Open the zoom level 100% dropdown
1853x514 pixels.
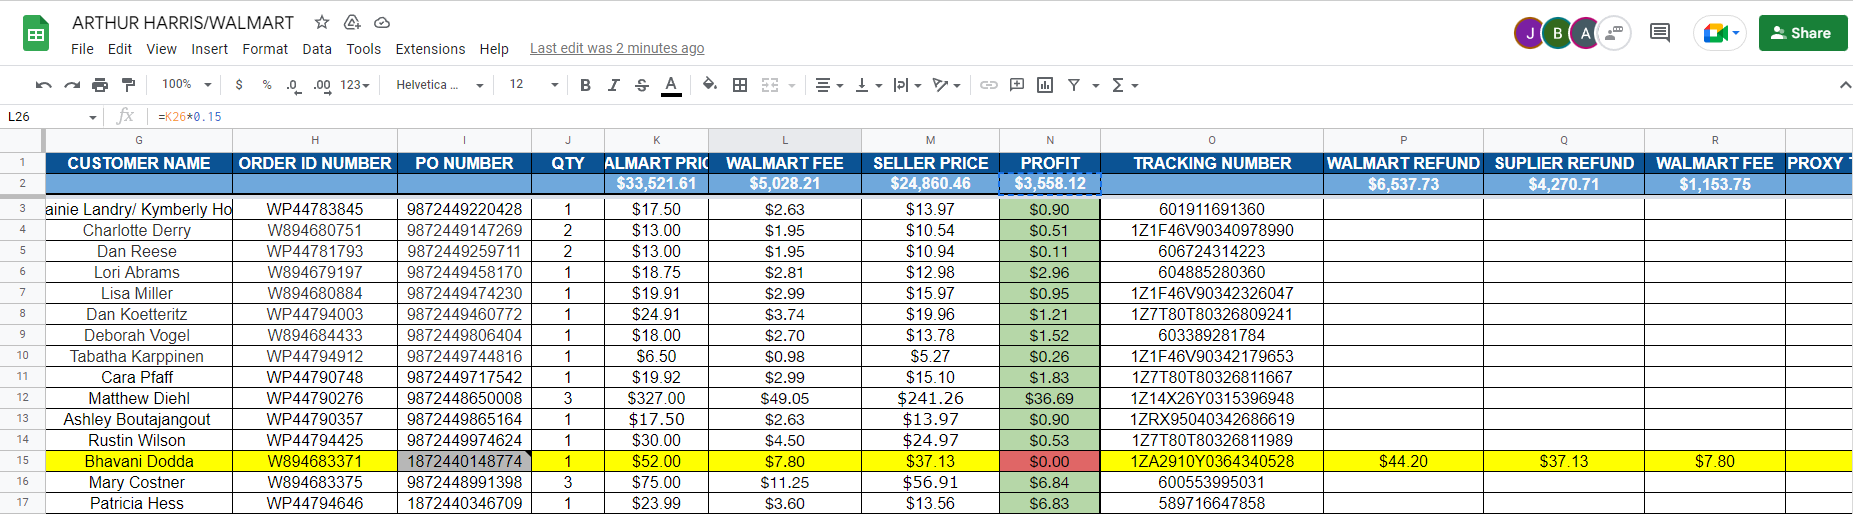point(187,85)
